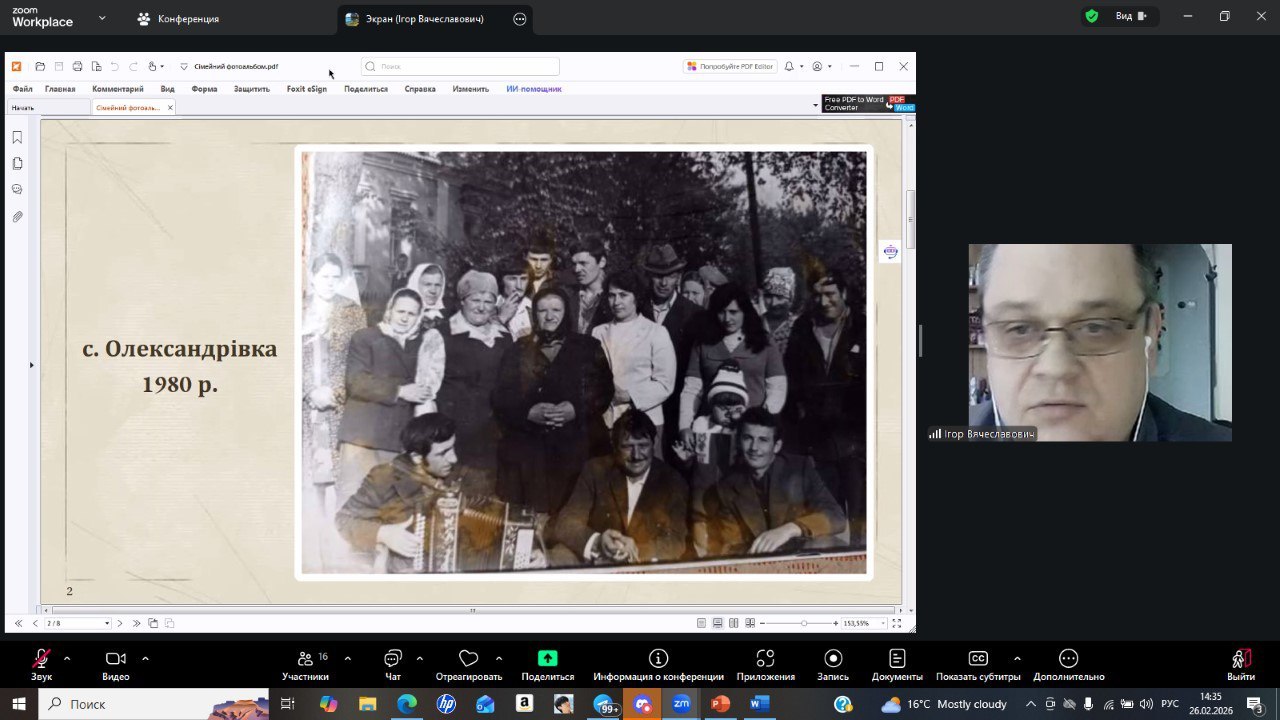1280x720 pixels.
Task: Switch to the Конференция tab
Action: [x=178, y=19]
